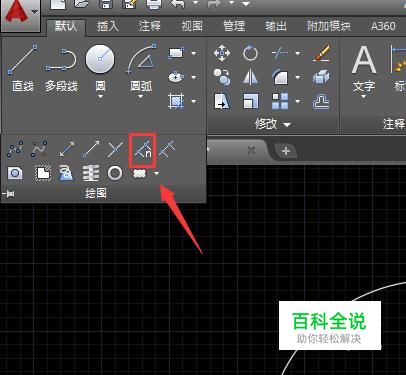
Task: Open the Revision Cloud dropdown arrow
Action: pyautogui.click(x=156, y=173)
